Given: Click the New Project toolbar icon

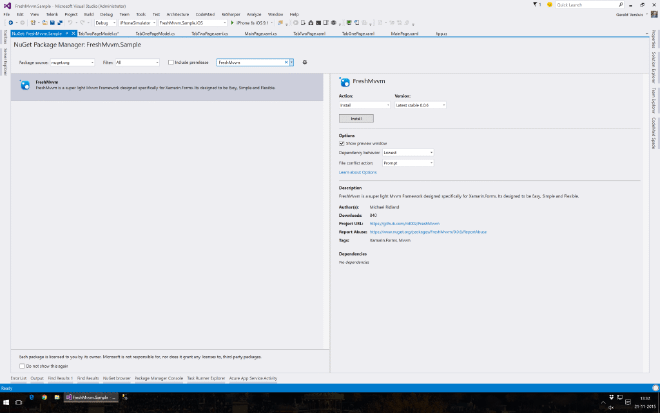Looking at the screenshot, I should pos(33,23).
